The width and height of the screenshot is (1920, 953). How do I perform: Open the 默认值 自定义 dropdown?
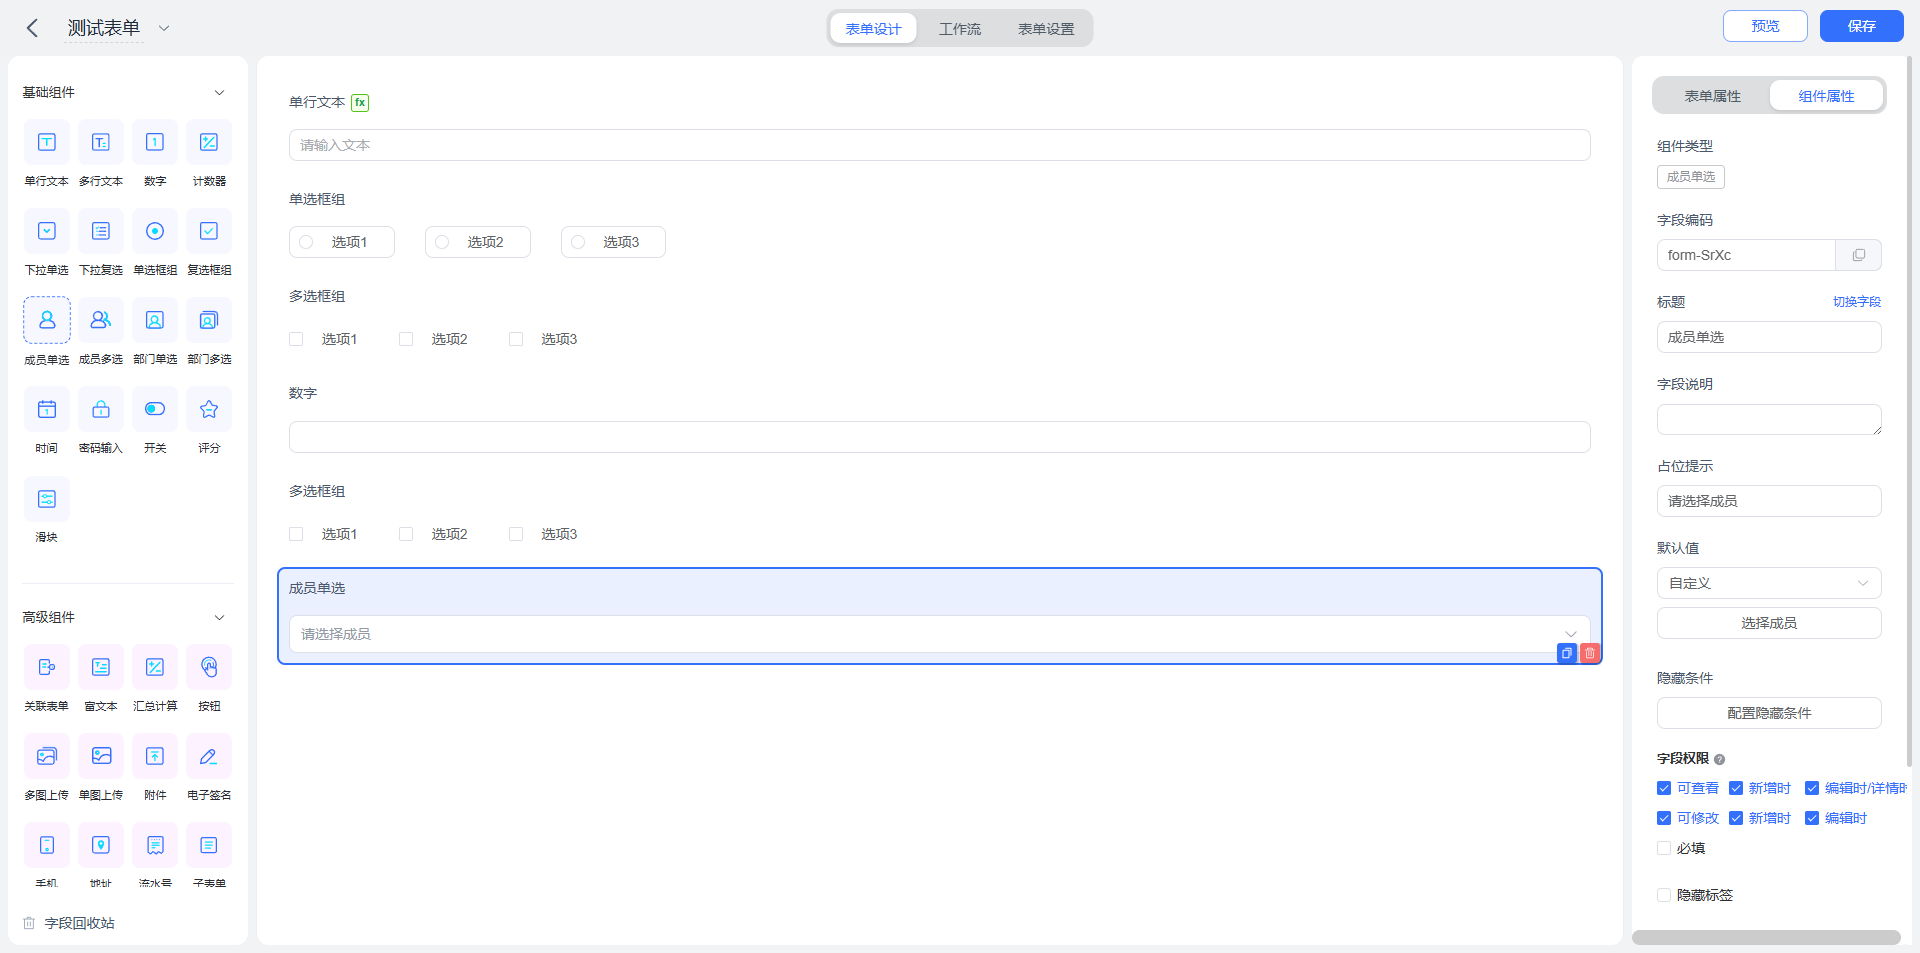click(1769, 583)
